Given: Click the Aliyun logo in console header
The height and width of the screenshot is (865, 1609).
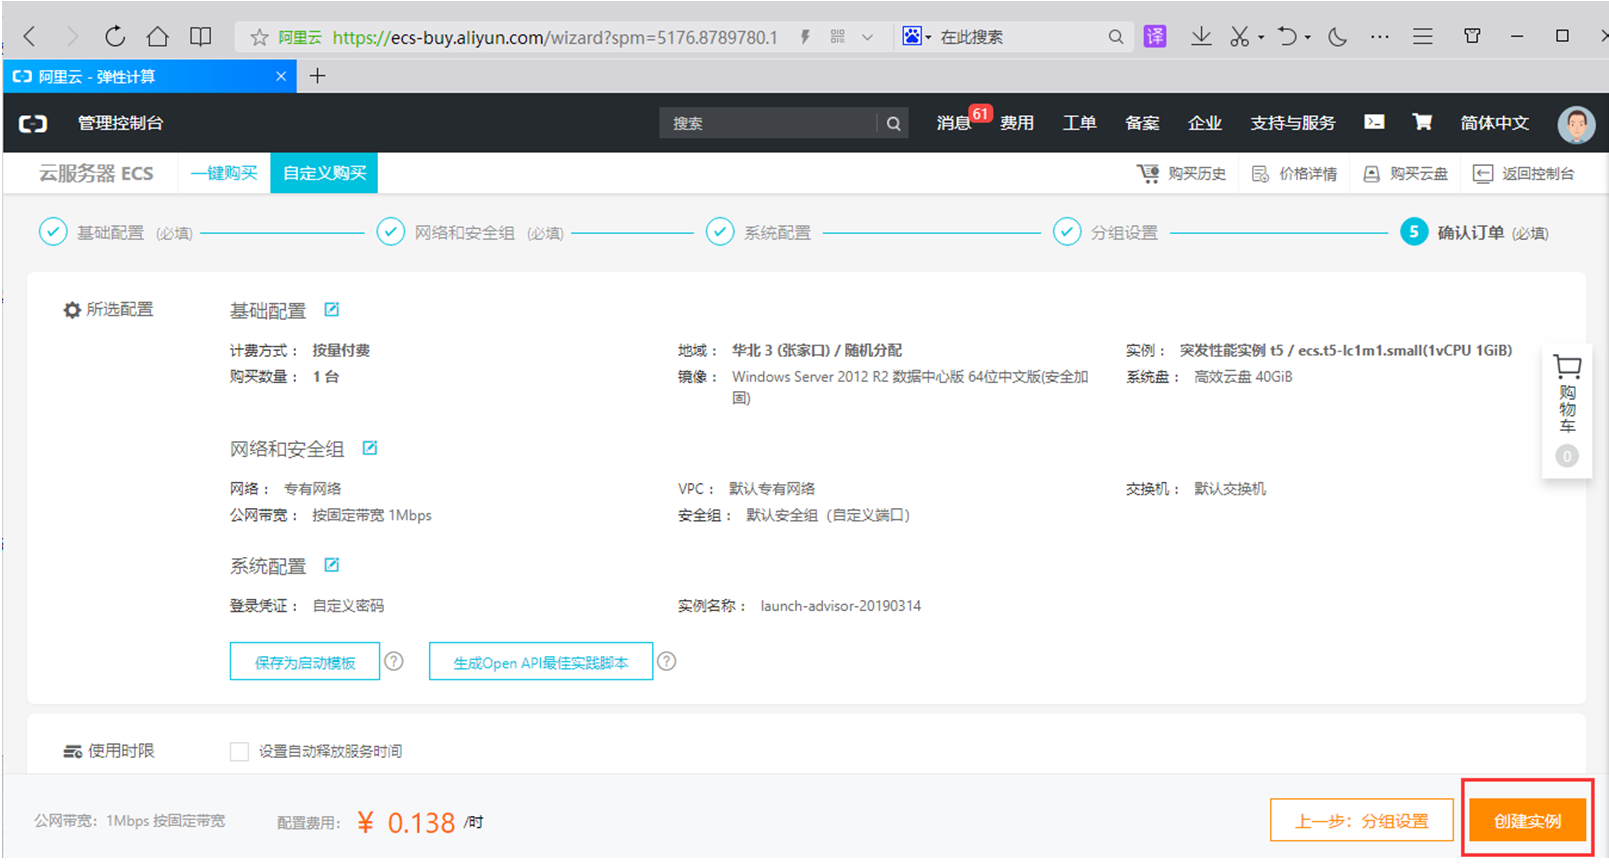Looking at the screenshot, I should click(34, 123).
